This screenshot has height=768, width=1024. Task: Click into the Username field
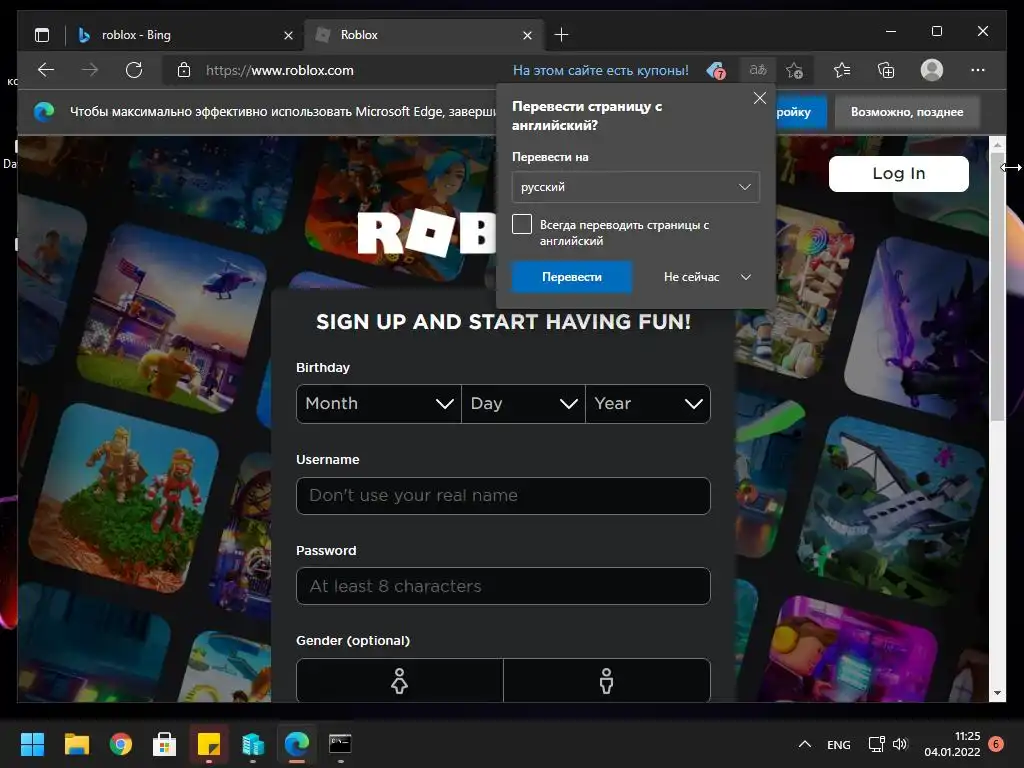[x=503, y=496]
